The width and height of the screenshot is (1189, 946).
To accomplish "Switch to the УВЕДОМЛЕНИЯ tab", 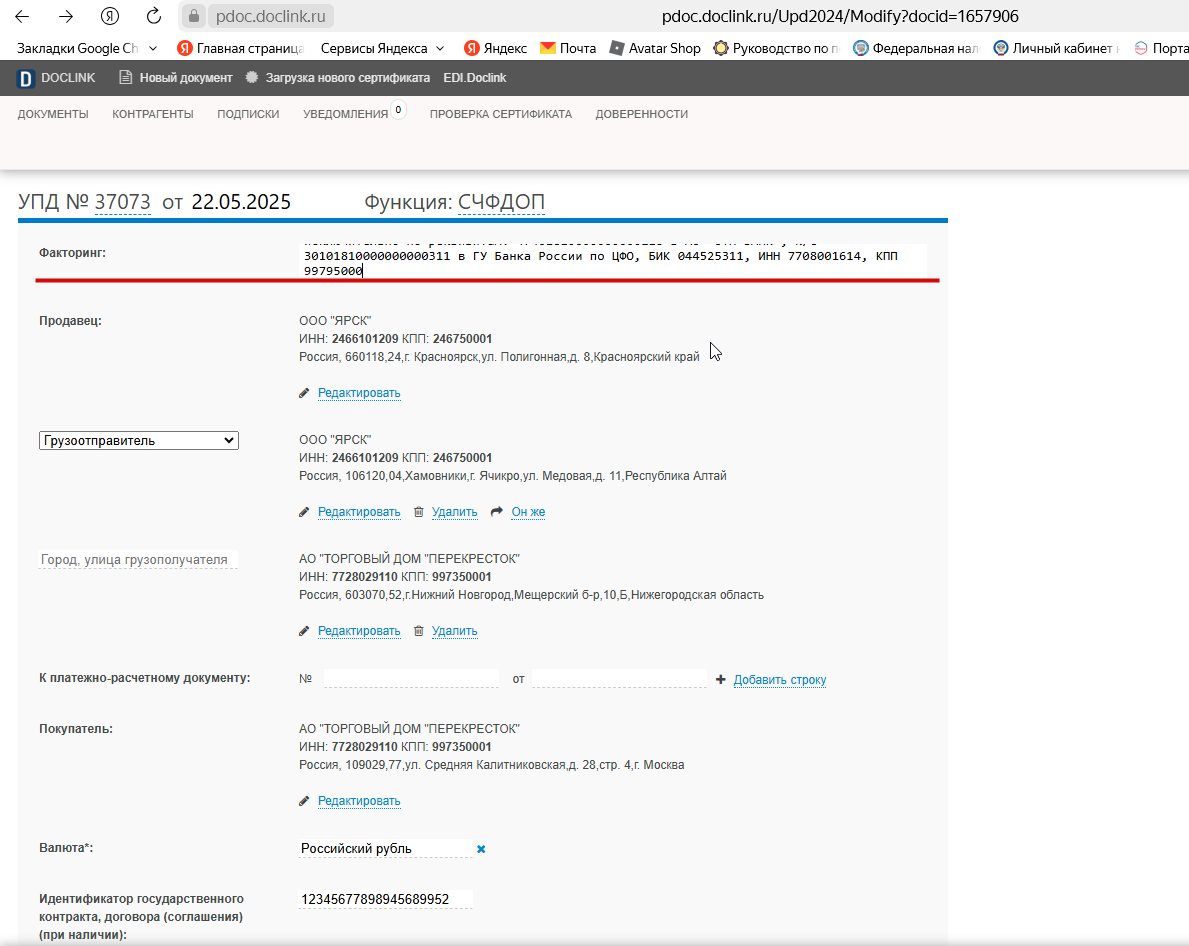I will pyautogui.click(x=345, y=114).
